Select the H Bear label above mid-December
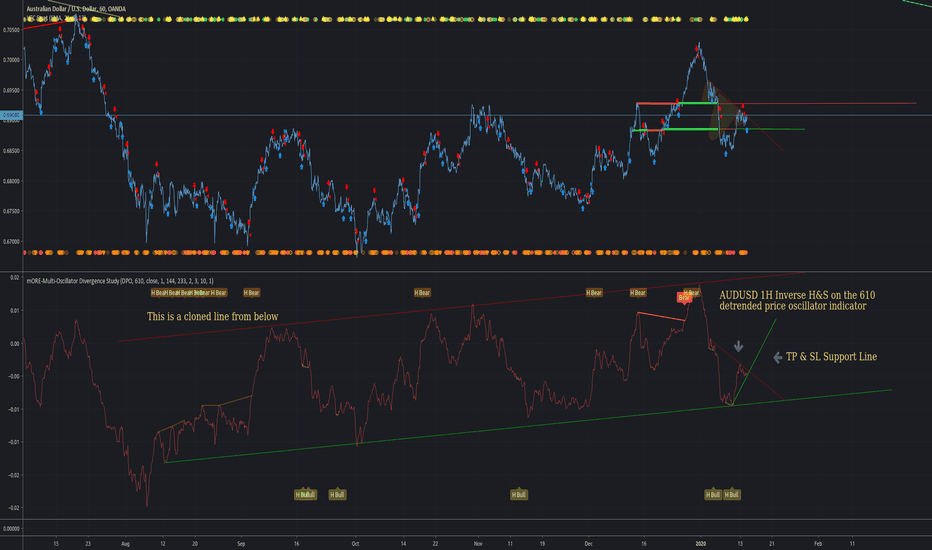 coord(638,293)
